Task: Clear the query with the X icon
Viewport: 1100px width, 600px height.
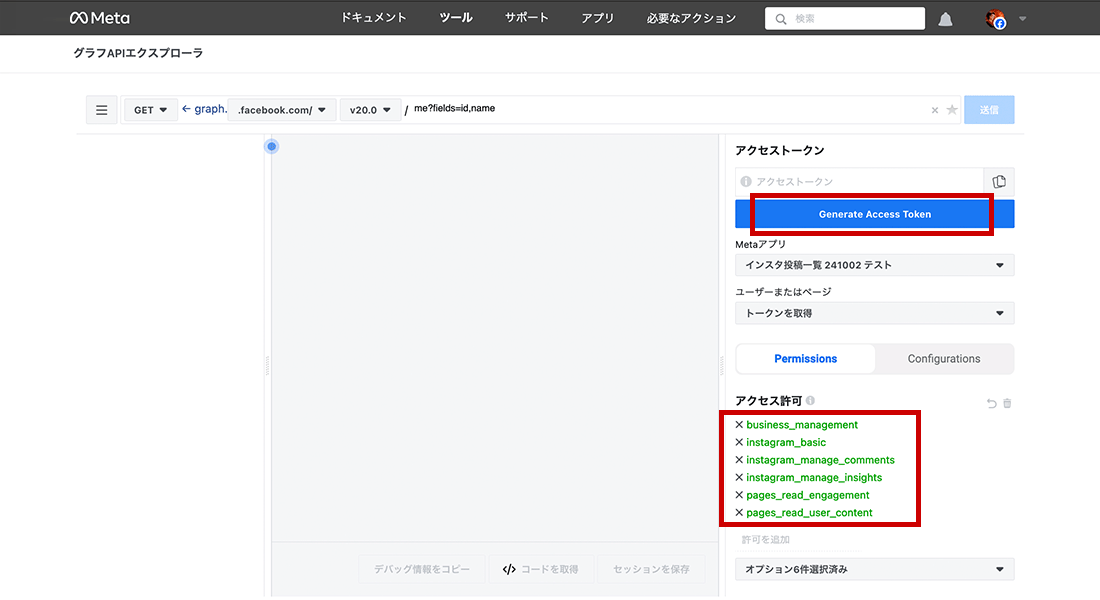Action: pyautogui.click(x=934, y=110)
